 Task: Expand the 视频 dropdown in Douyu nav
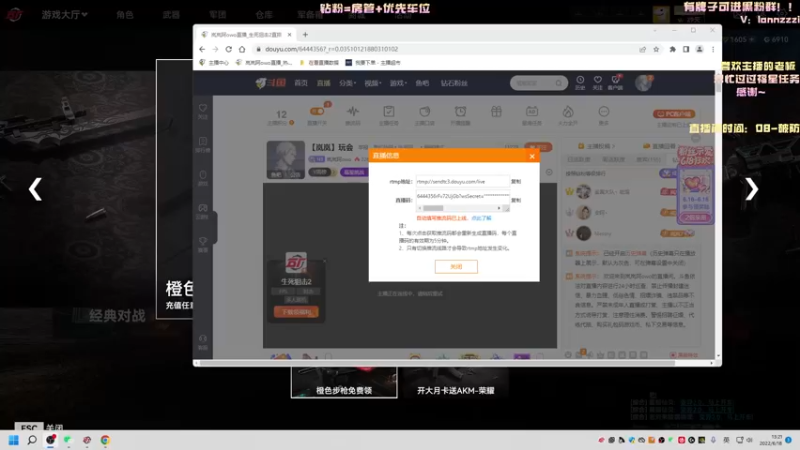372,83
